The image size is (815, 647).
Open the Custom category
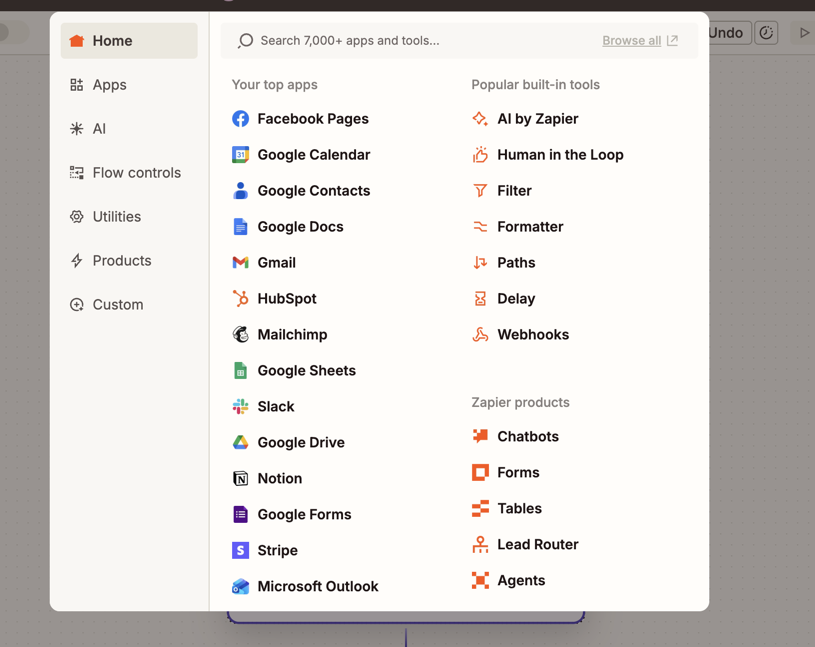(x=129, y=304)
